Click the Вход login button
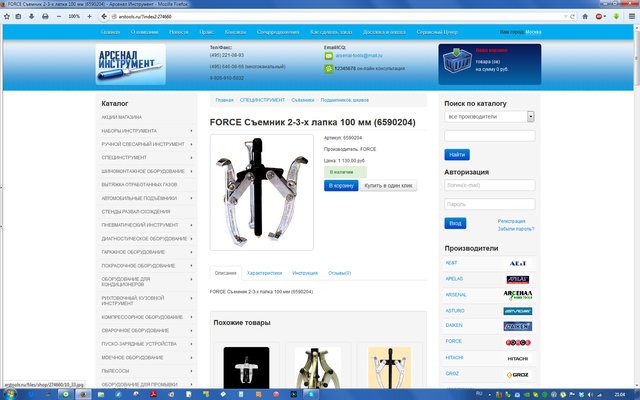The image size is (640, 400). (455, 223)
